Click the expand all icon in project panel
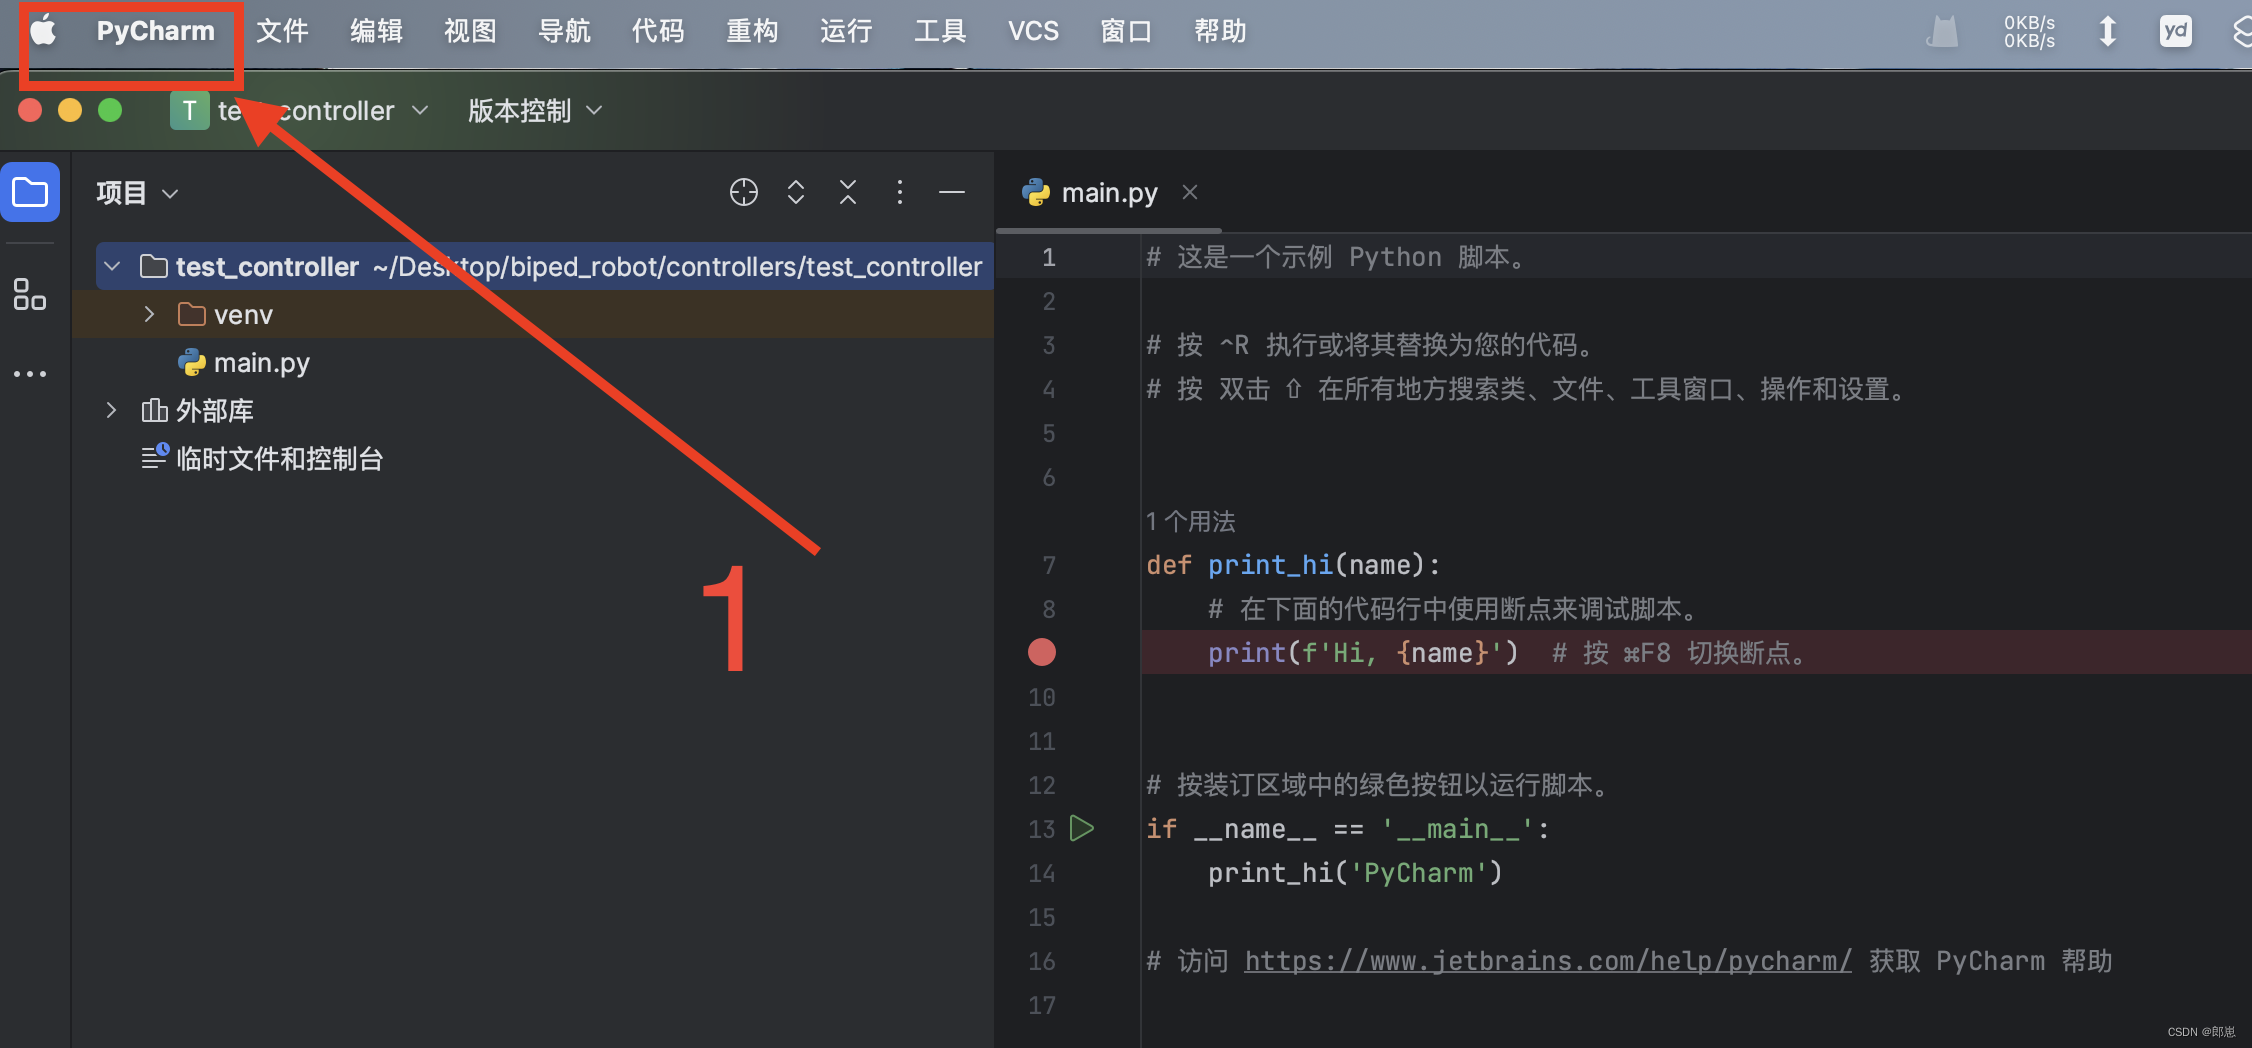The height and width of the screenshot is (1048, 2252). (x=796, y=192)
